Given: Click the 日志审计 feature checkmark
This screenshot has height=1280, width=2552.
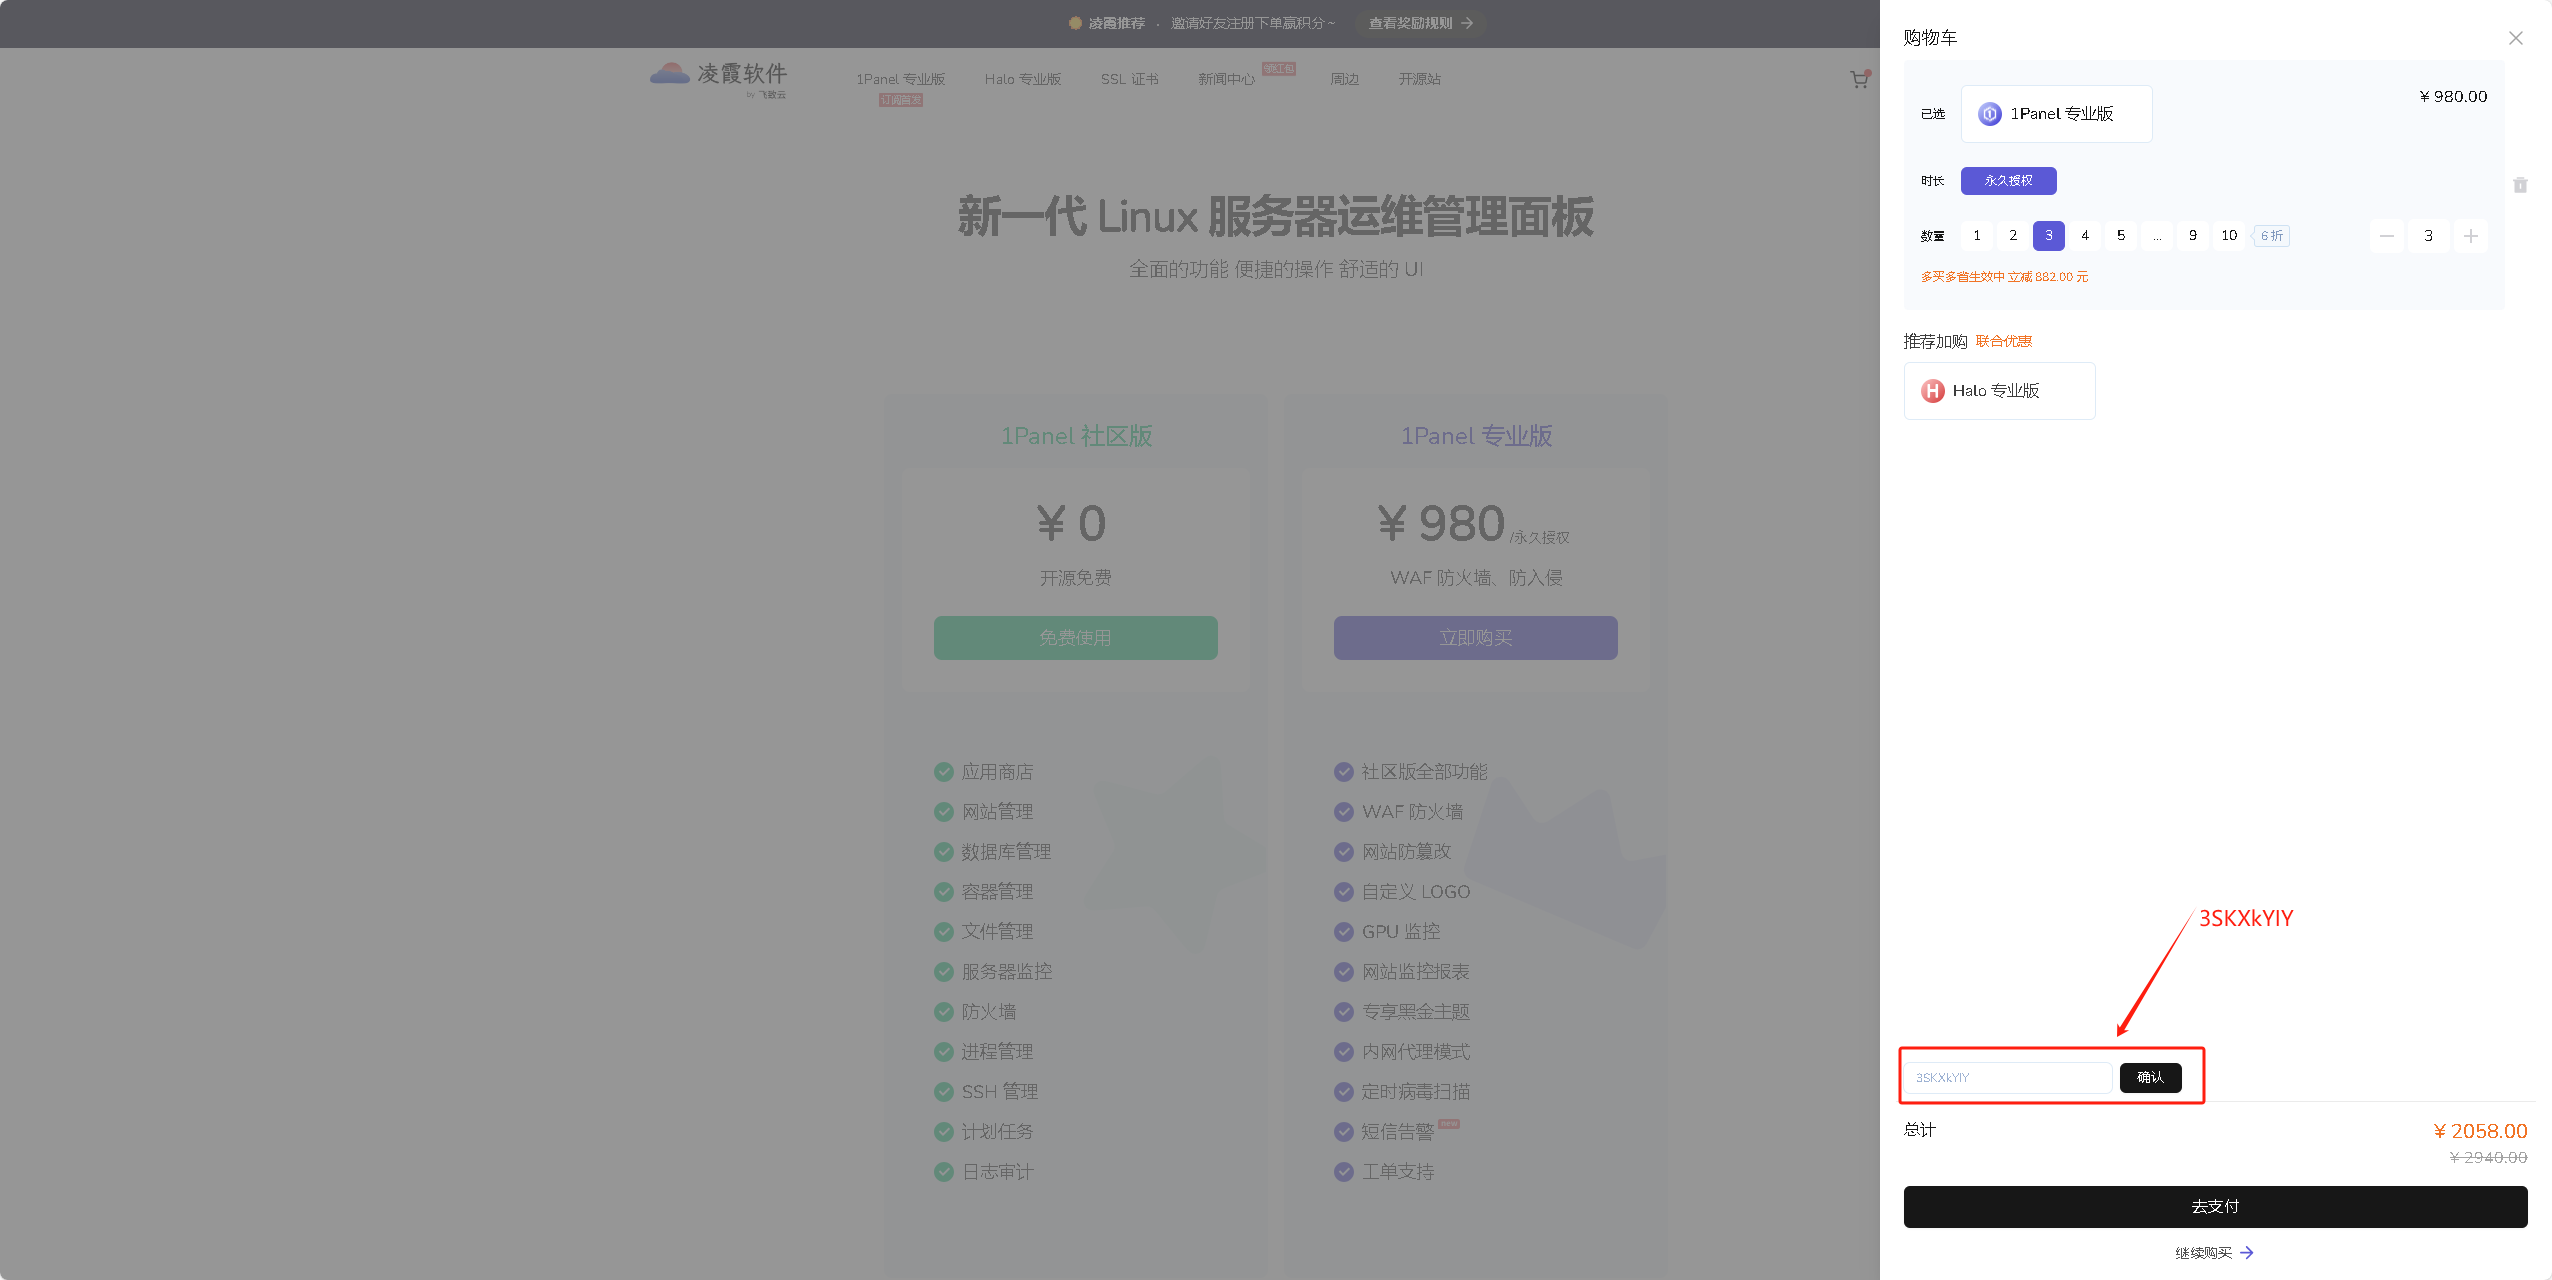Looking at the screenshot, I should coord(943,1172).
